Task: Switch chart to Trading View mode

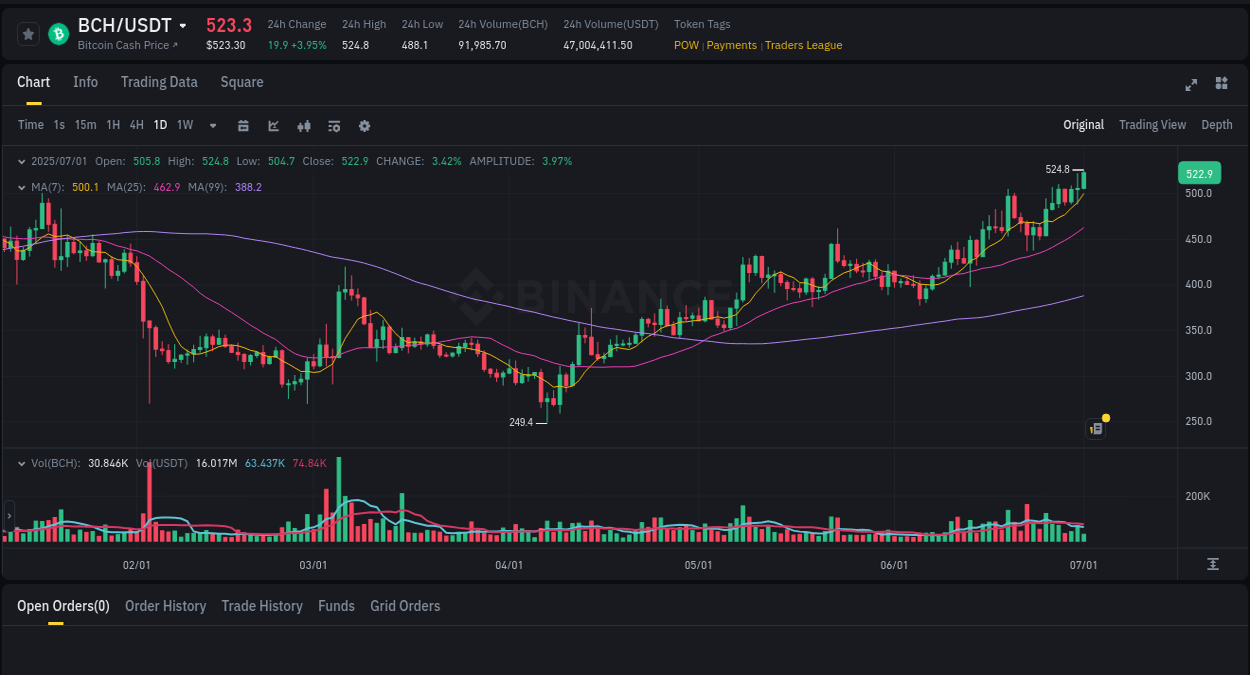Action: click(x=1152, y=125)
